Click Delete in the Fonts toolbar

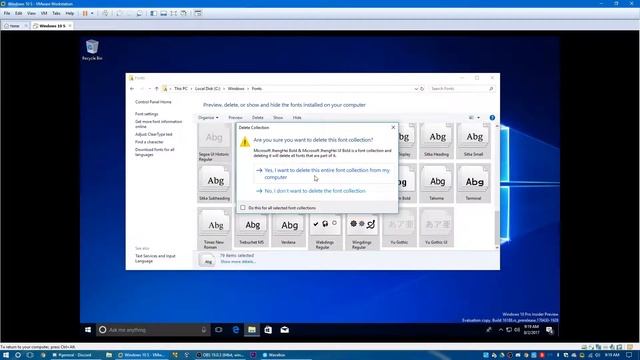coord(258,118)
